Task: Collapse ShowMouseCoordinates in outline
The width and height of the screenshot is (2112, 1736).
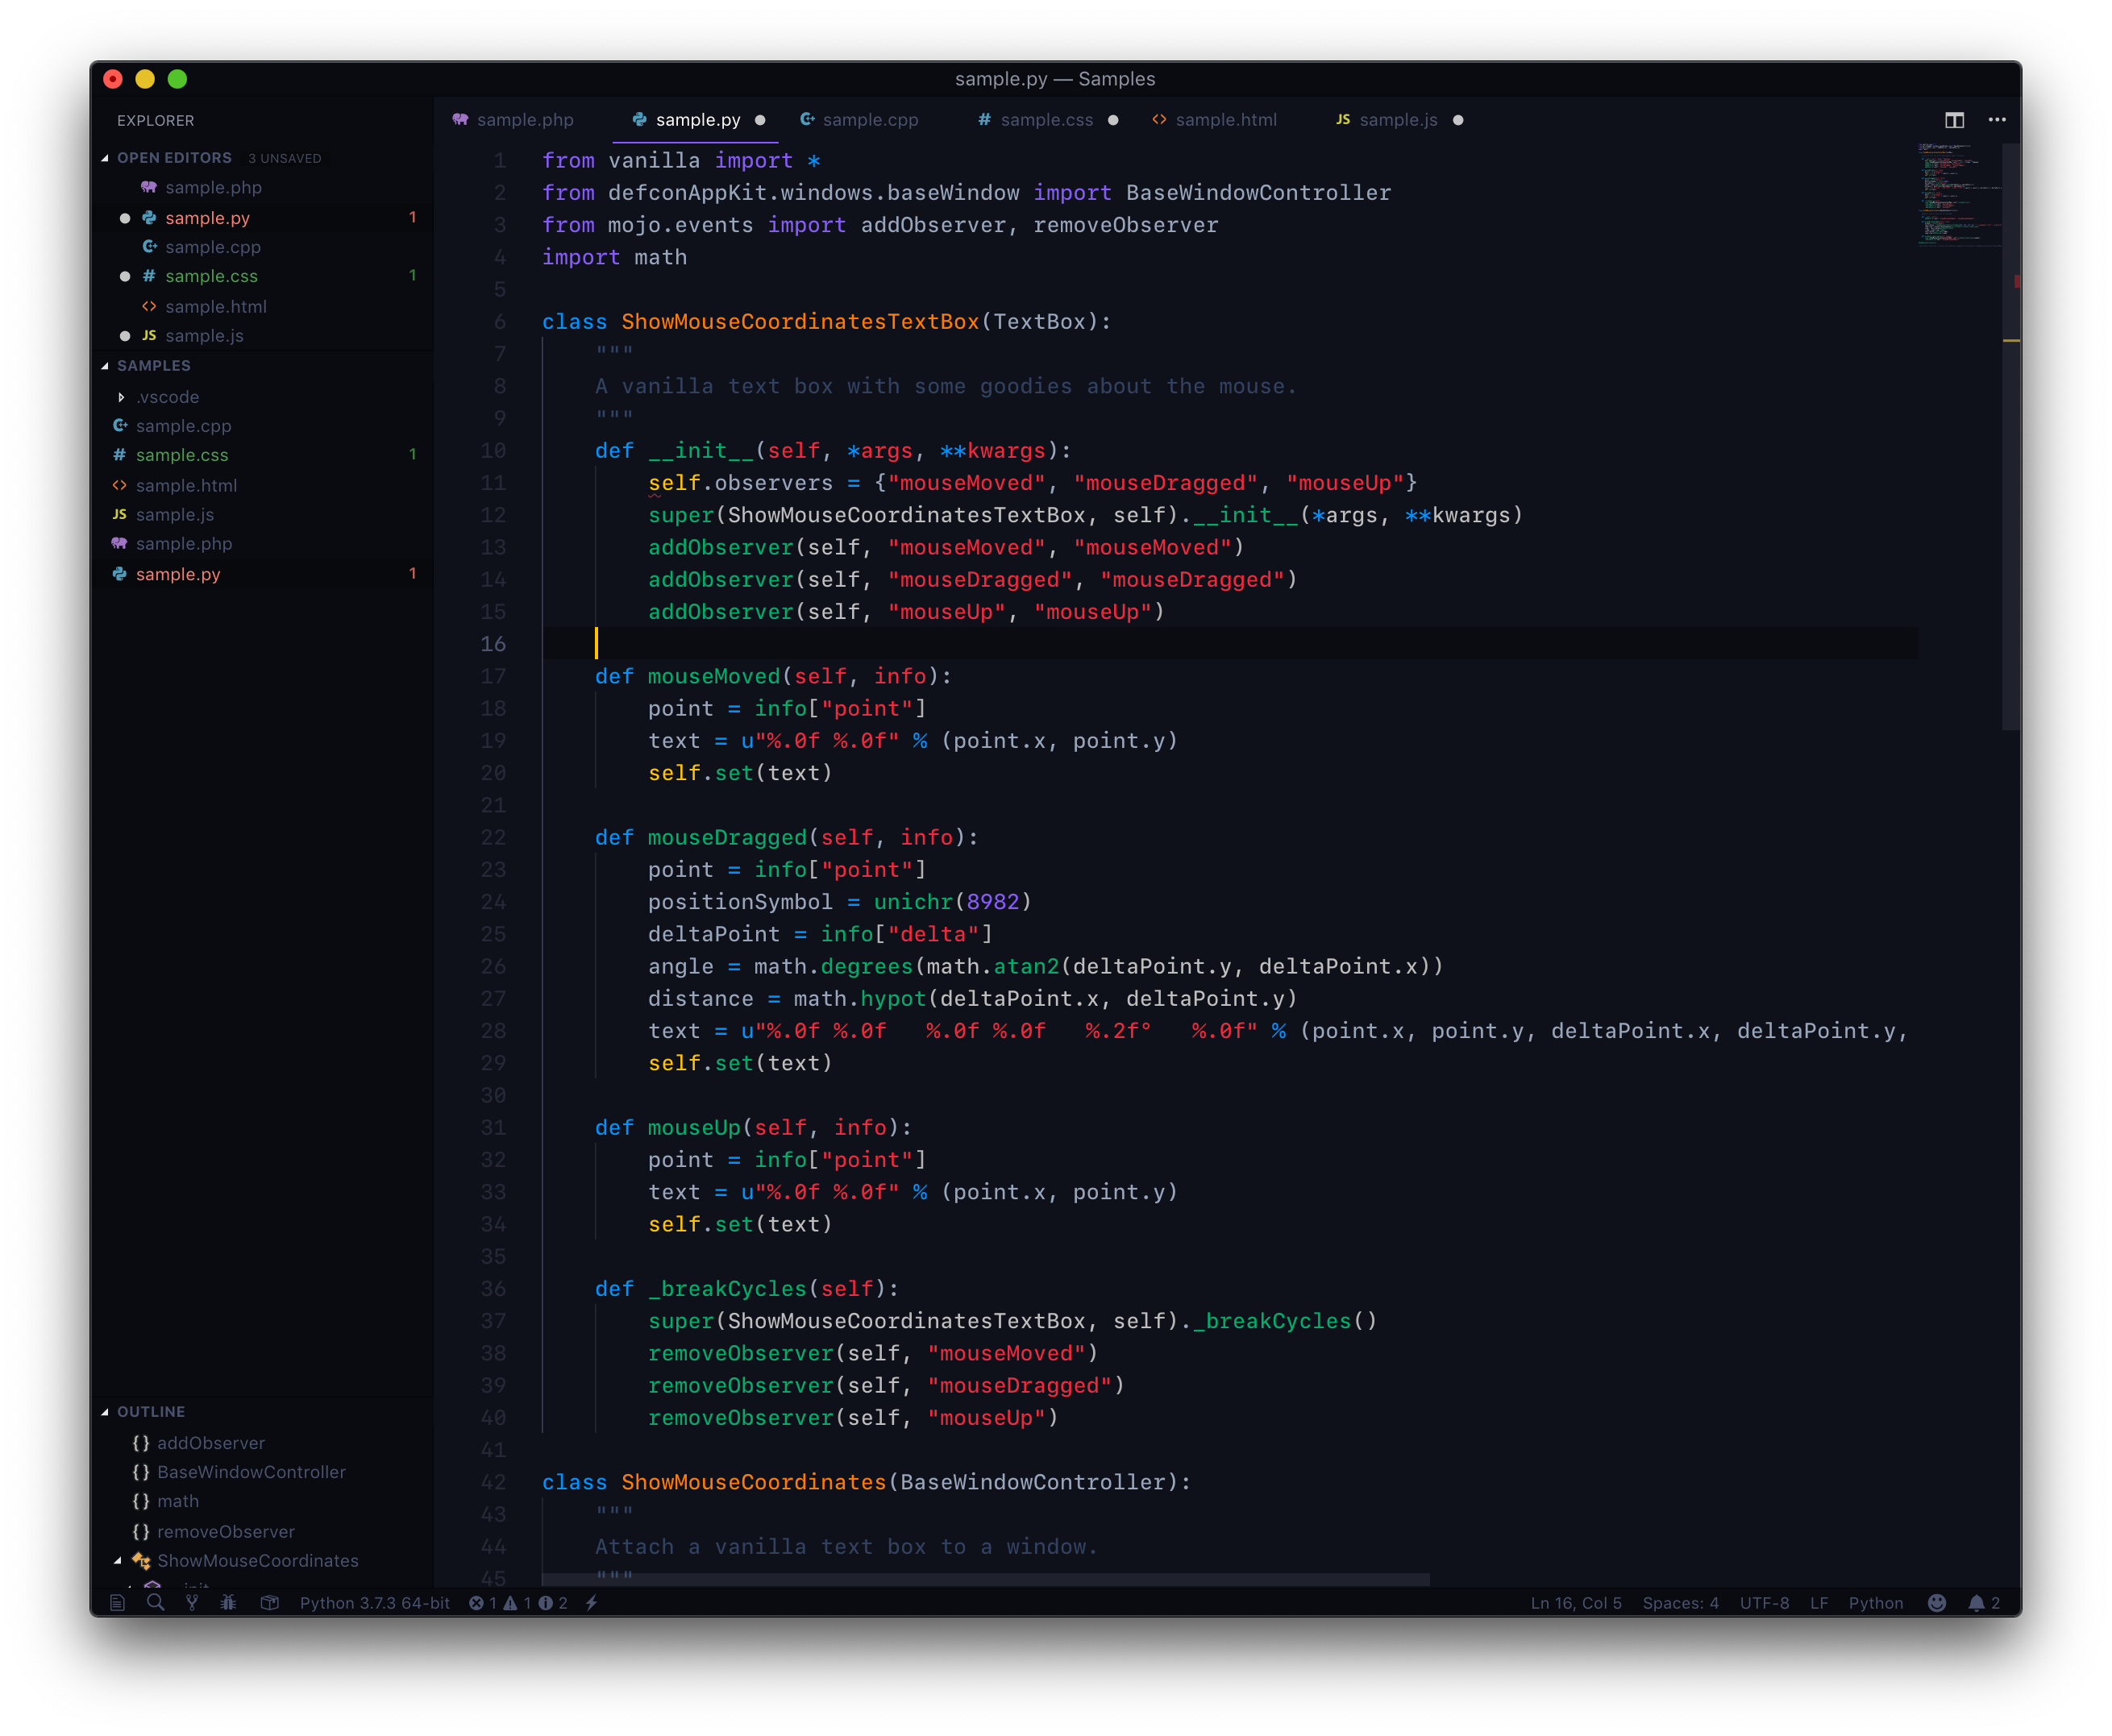Action: 118,1561
